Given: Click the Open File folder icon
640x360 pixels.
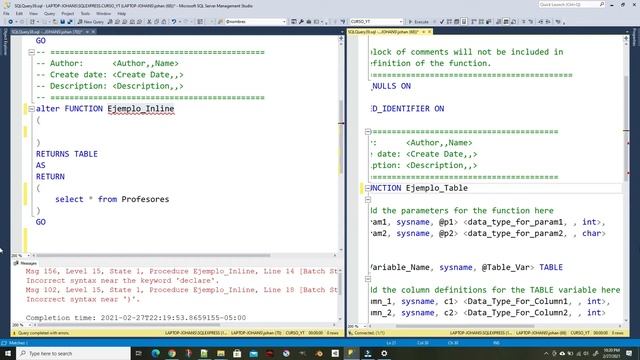Looking at the screenshot, I should pos(55,22).
